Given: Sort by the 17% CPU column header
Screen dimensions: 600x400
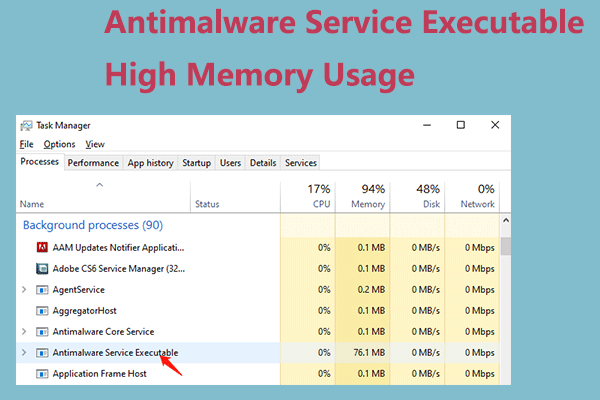Looking at the screenshot, I should (x=308, y=197).
